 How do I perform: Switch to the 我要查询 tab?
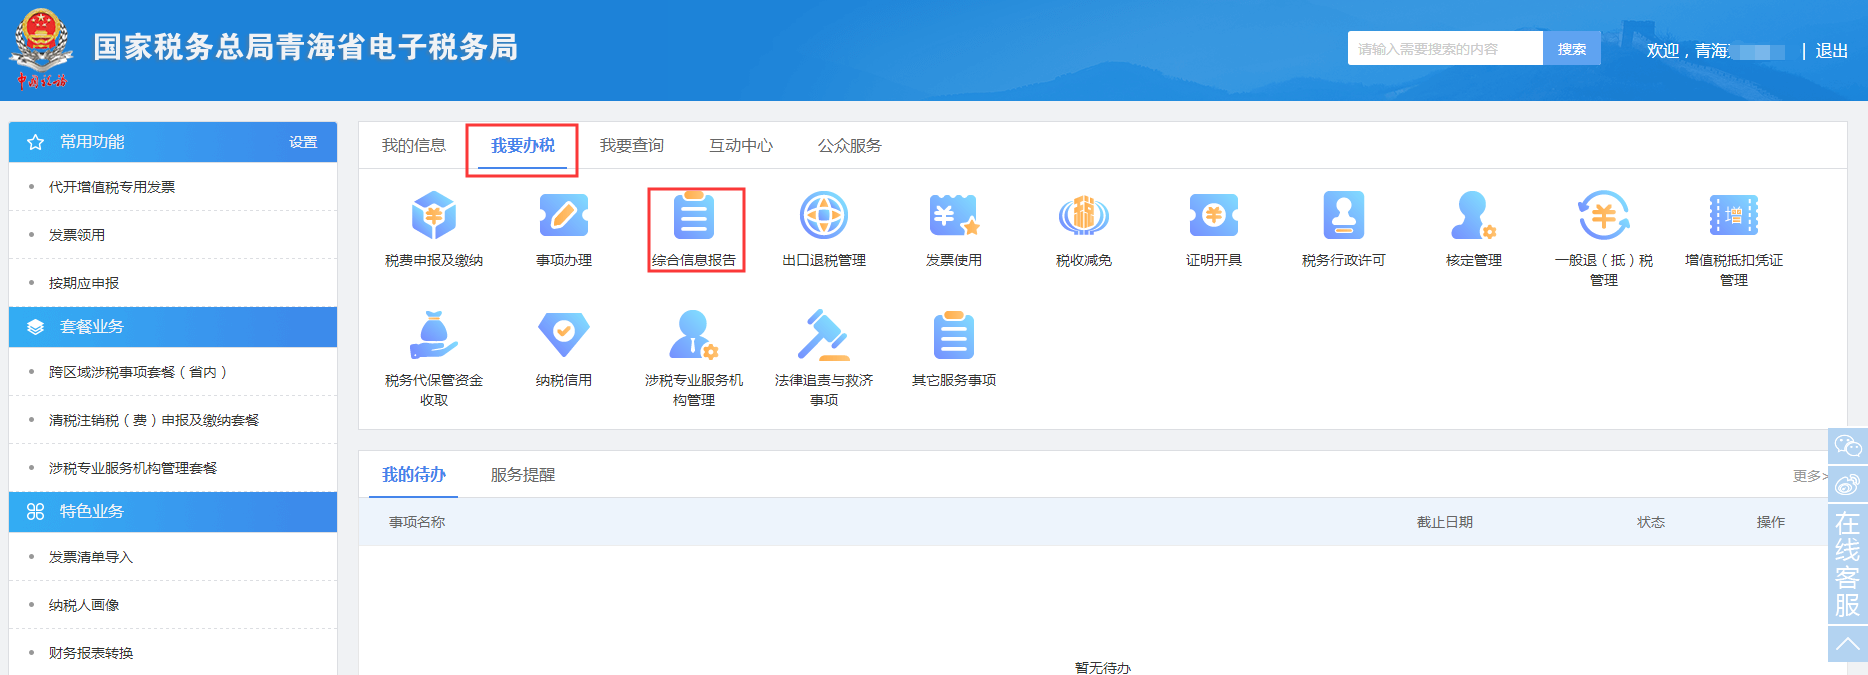point(632,146)
